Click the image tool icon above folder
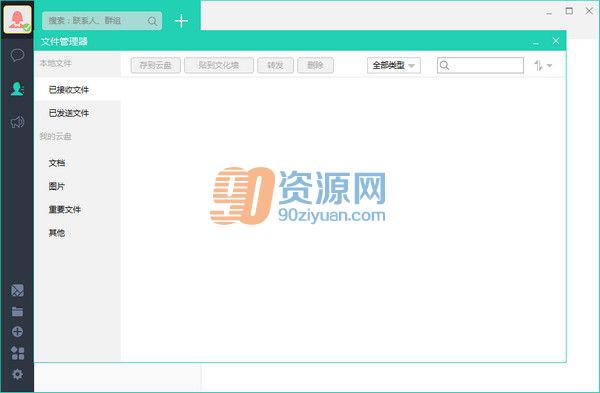This screenshot has width=600, height=393. coord(17,290)
